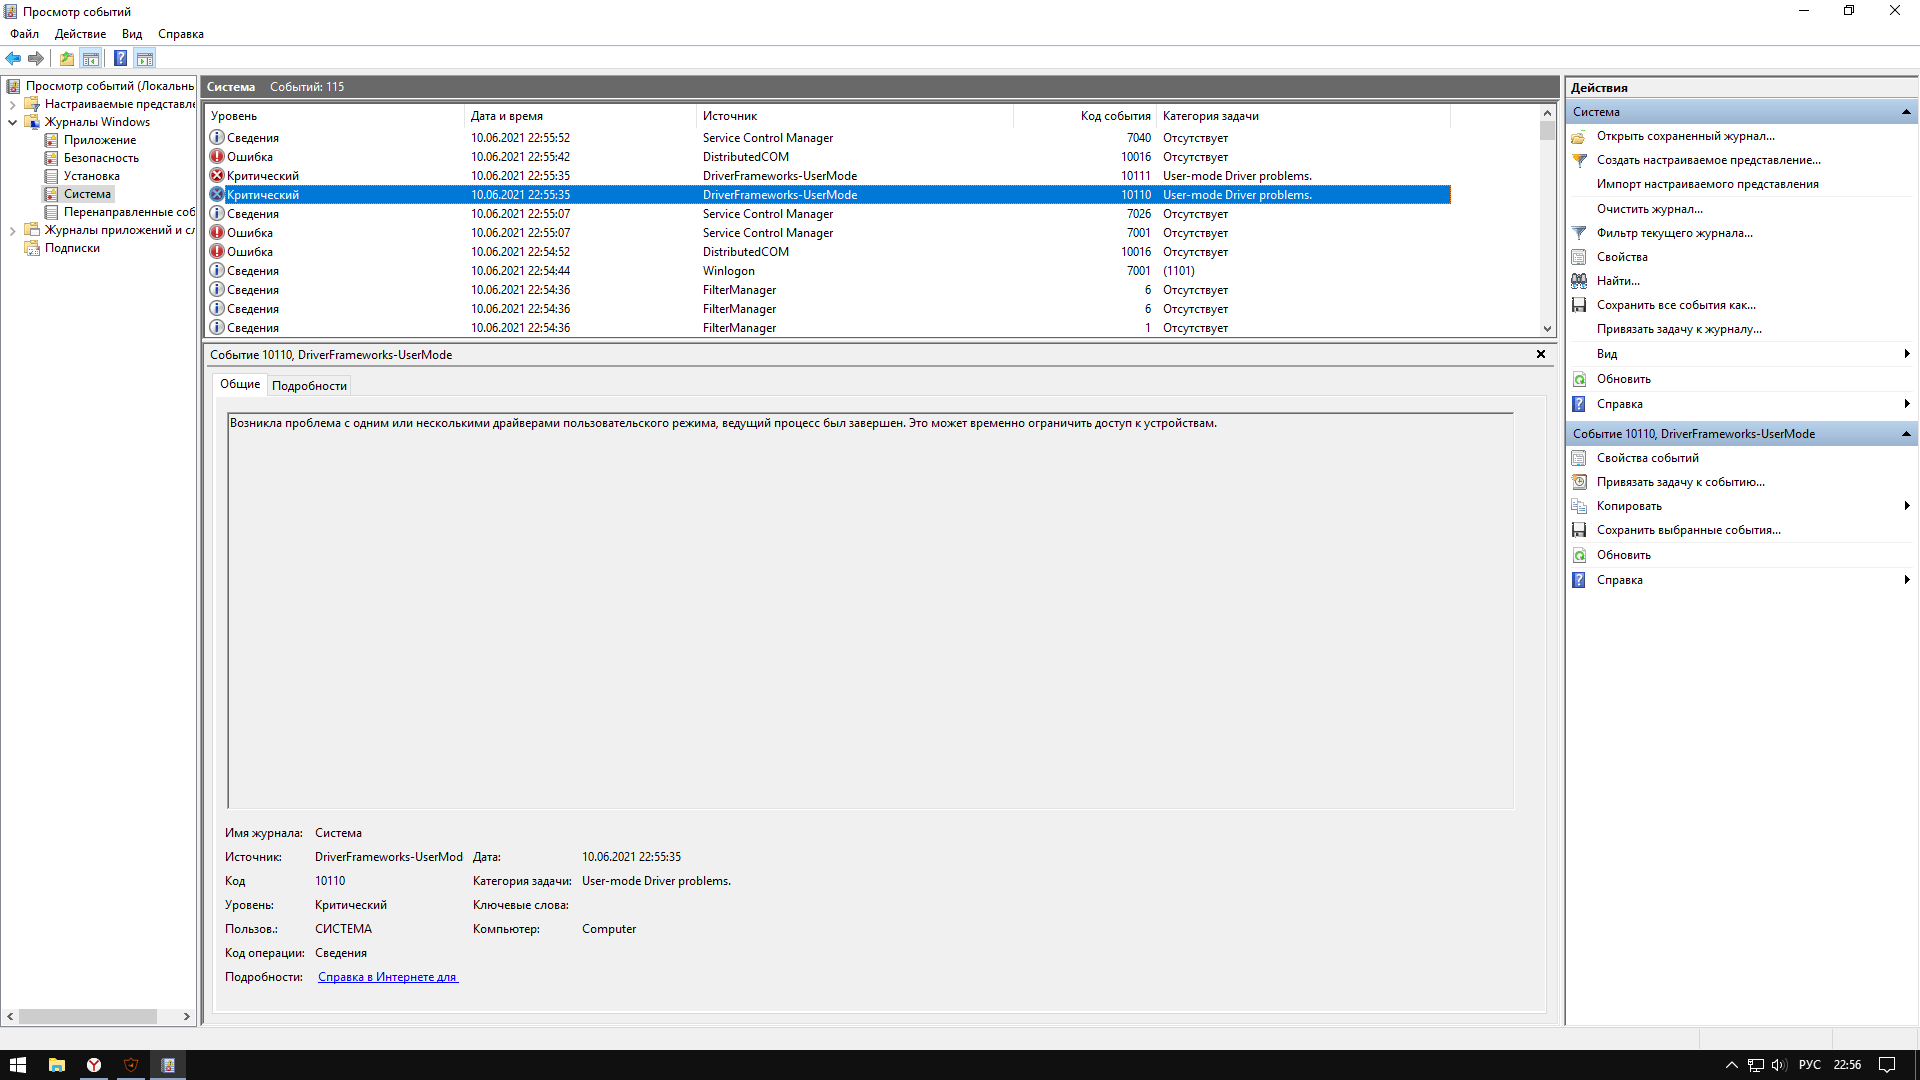Screen dimensions: 1920x1080
Task: Click the tree pane horizontal scrollbar thumb
Action: coord(88,1016)
